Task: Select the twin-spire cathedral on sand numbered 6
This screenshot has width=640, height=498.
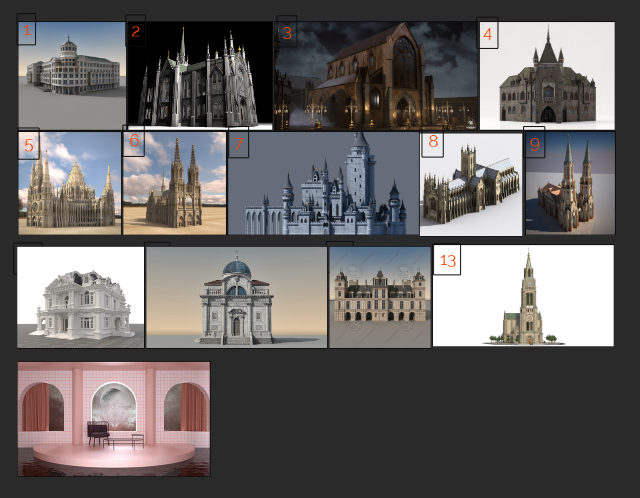Action: pyautogui.click(x=174, y=183)
